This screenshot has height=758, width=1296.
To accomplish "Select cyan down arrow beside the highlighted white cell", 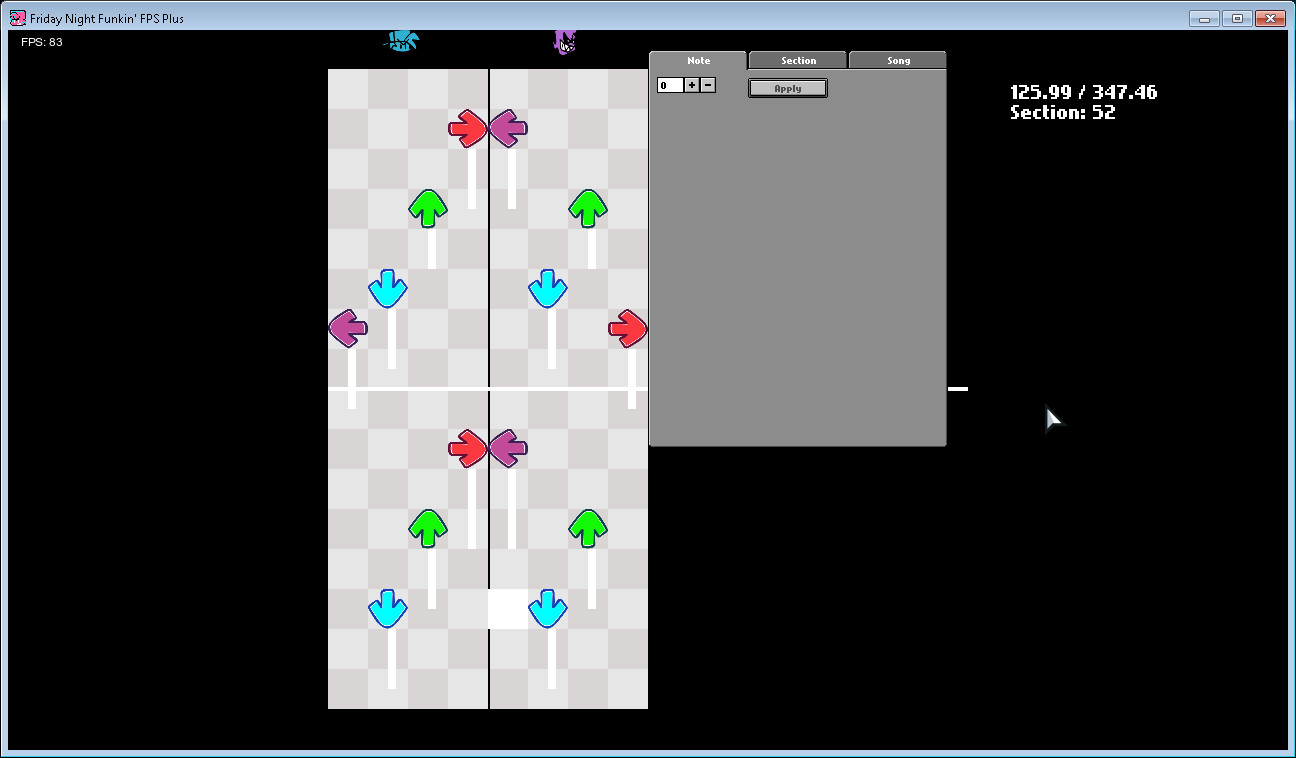I will (548, 608).
